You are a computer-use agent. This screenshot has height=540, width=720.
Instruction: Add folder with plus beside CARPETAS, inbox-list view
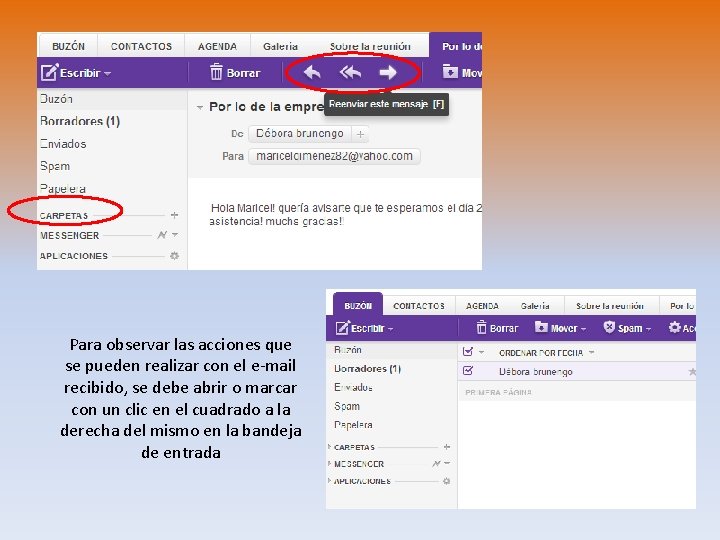point(447,447)
